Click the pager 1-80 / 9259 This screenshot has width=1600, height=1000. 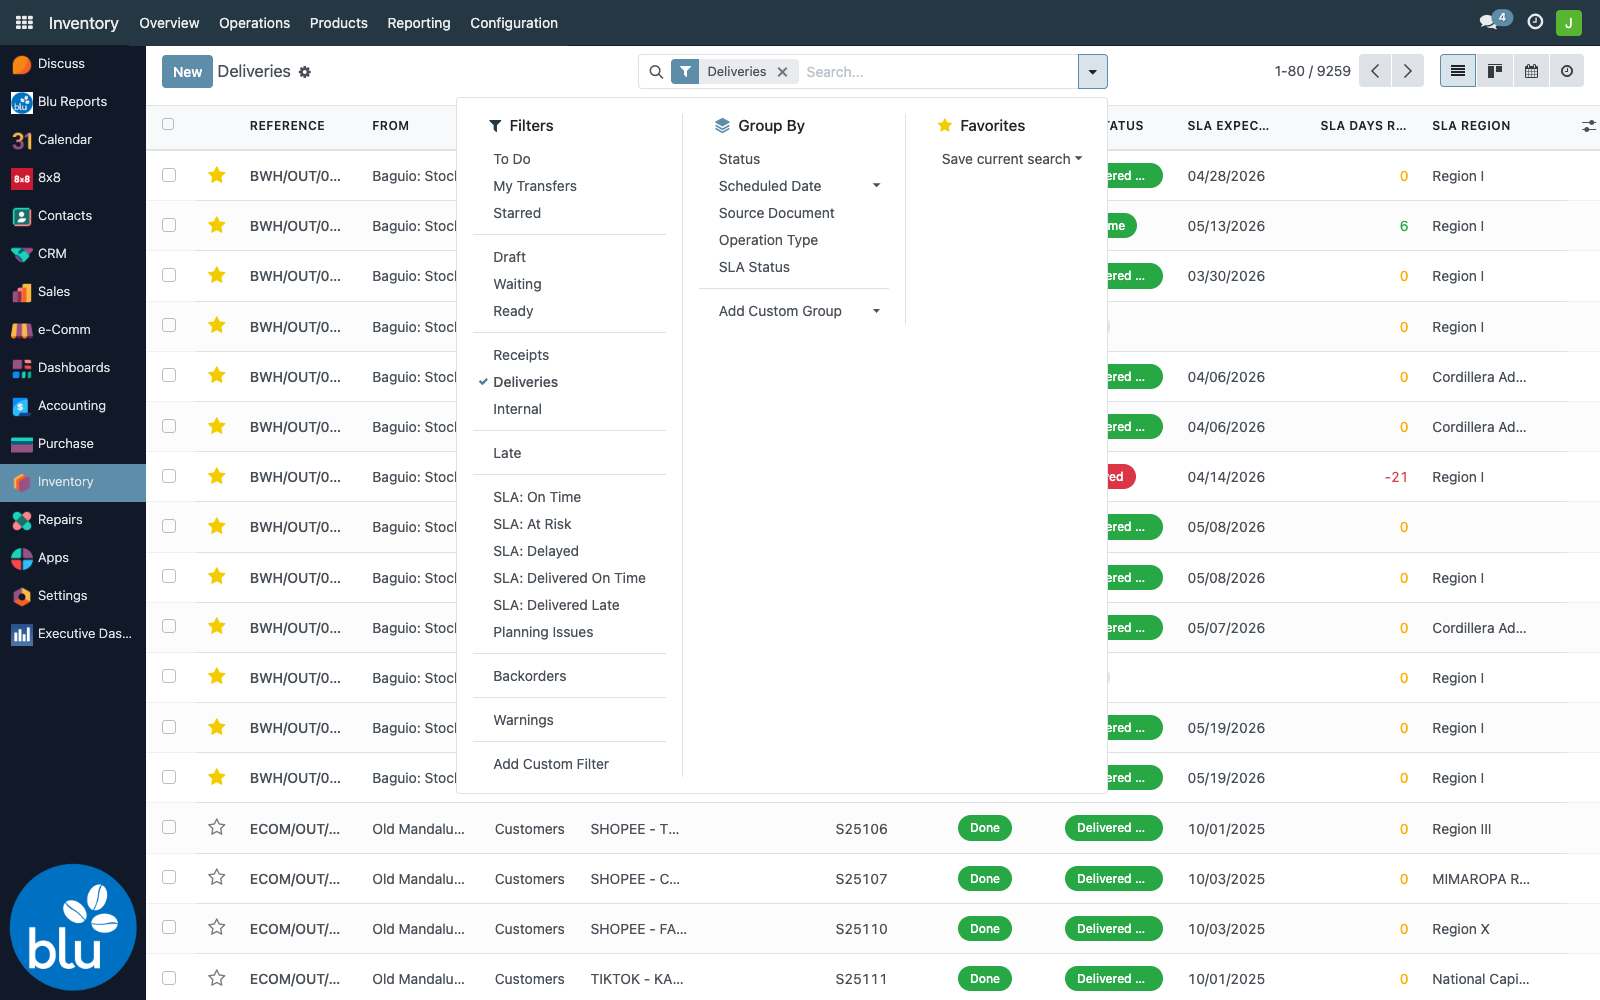(1312, 71)
